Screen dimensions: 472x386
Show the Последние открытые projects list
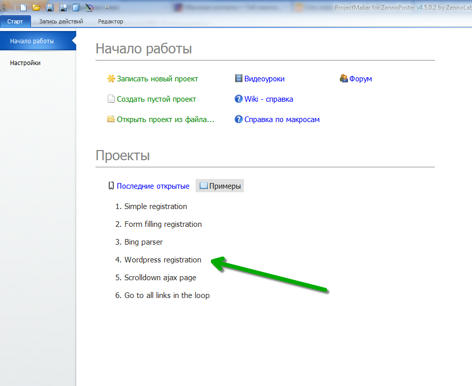153,186
